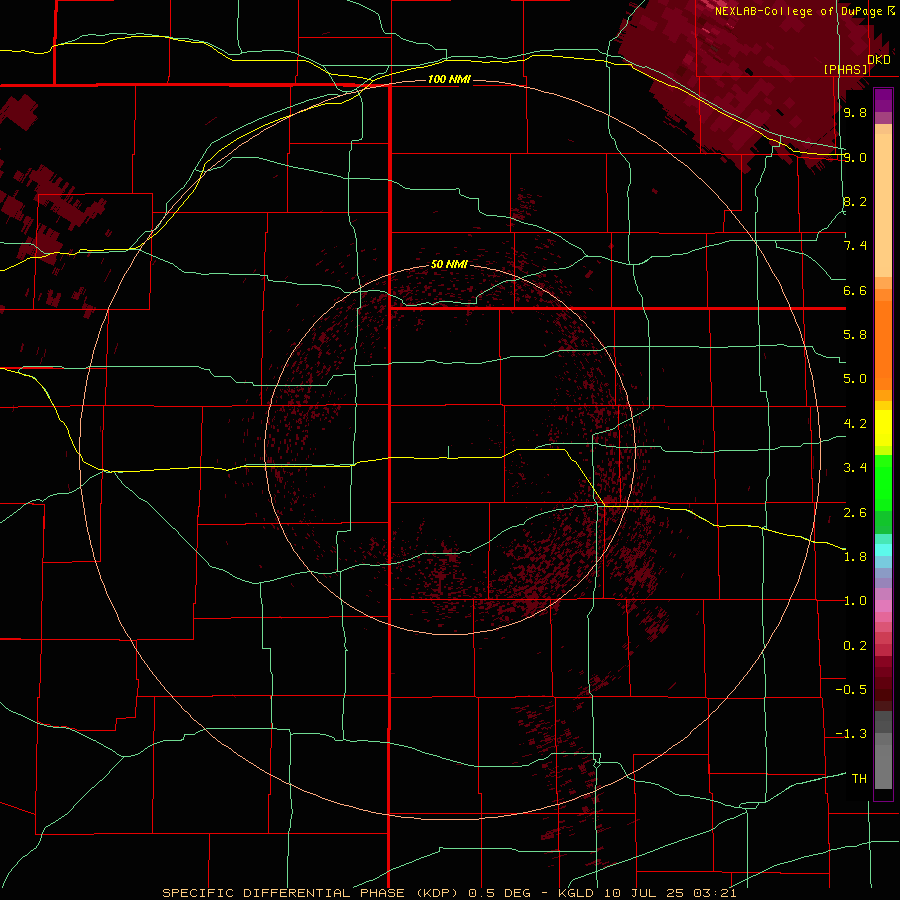Click the SPECIFIC DIFFERENTIAL PHASE (KDP) title text
This screenshot has width=900, height=900.
click(x=312, y=893)
